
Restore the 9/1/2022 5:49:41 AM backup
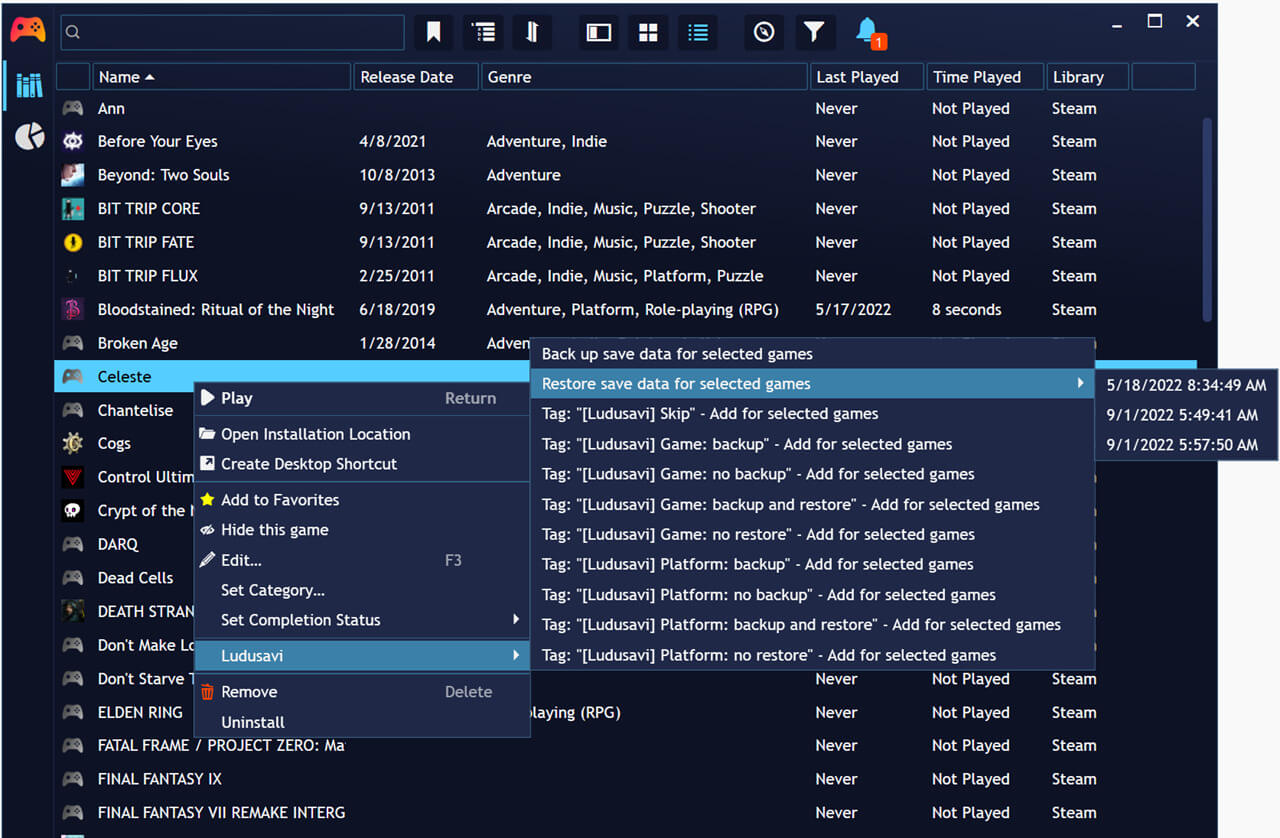(x=1186, y=415)
